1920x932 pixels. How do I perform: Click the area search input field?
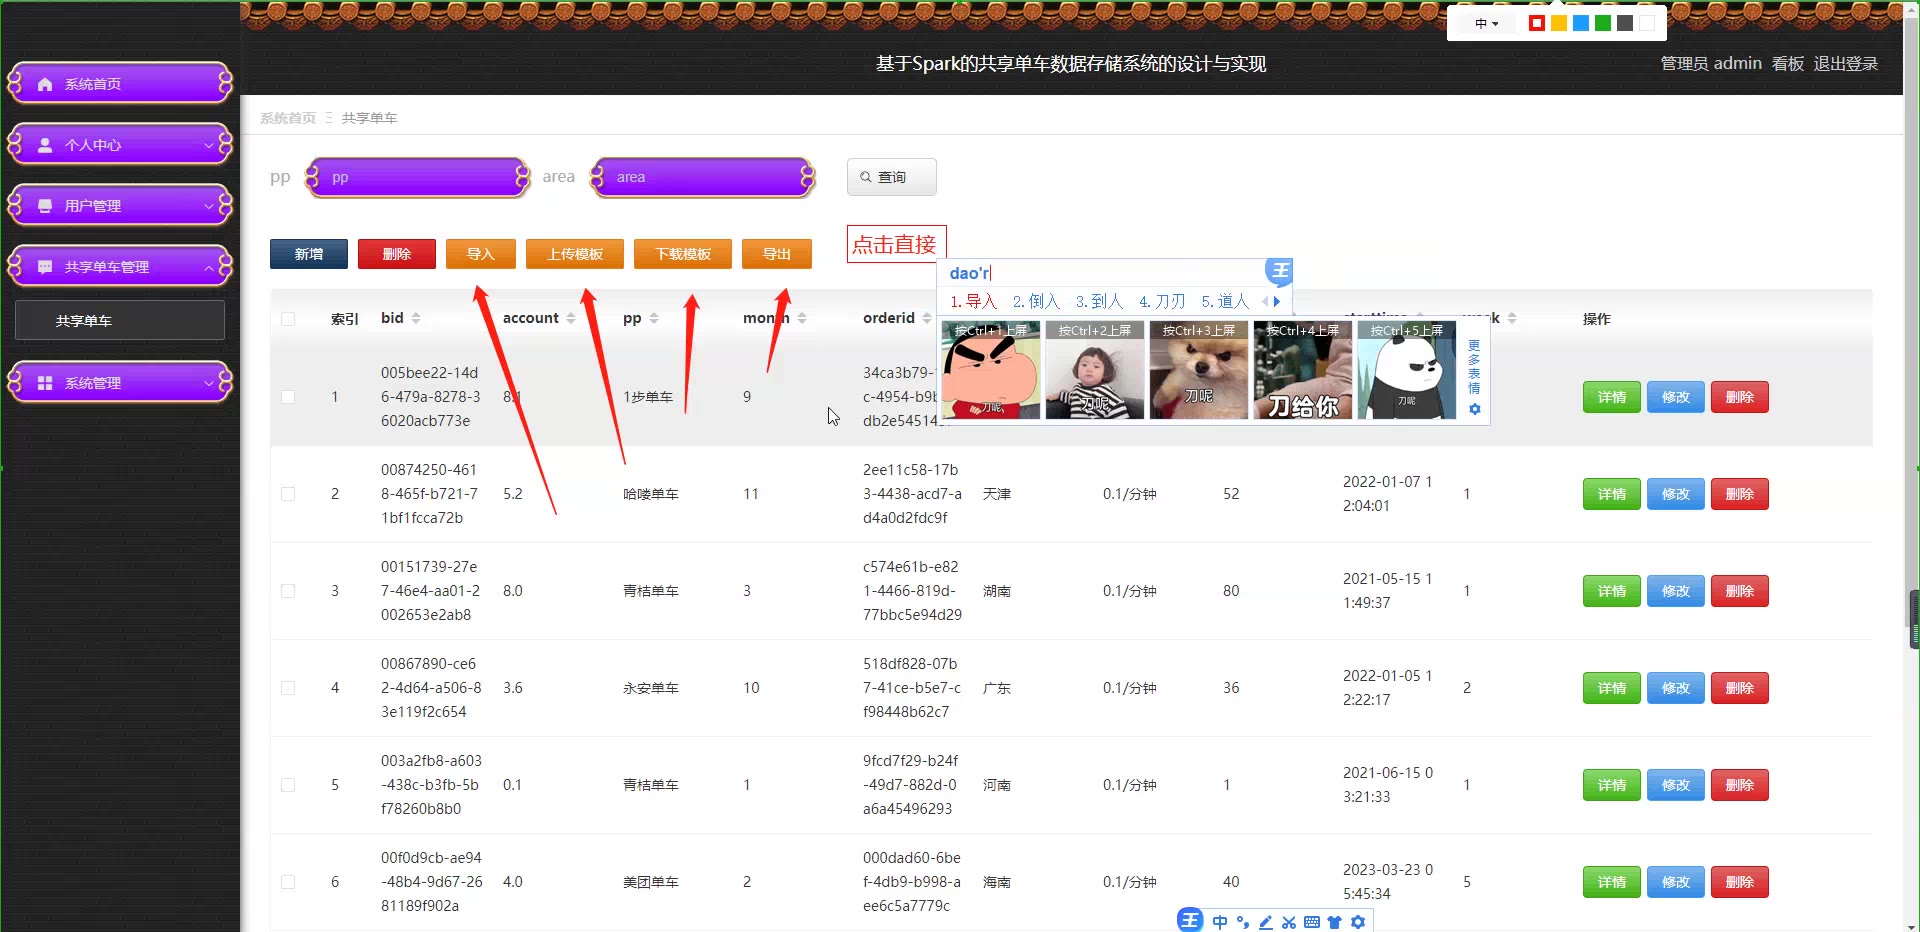click(x=703, y=177)
